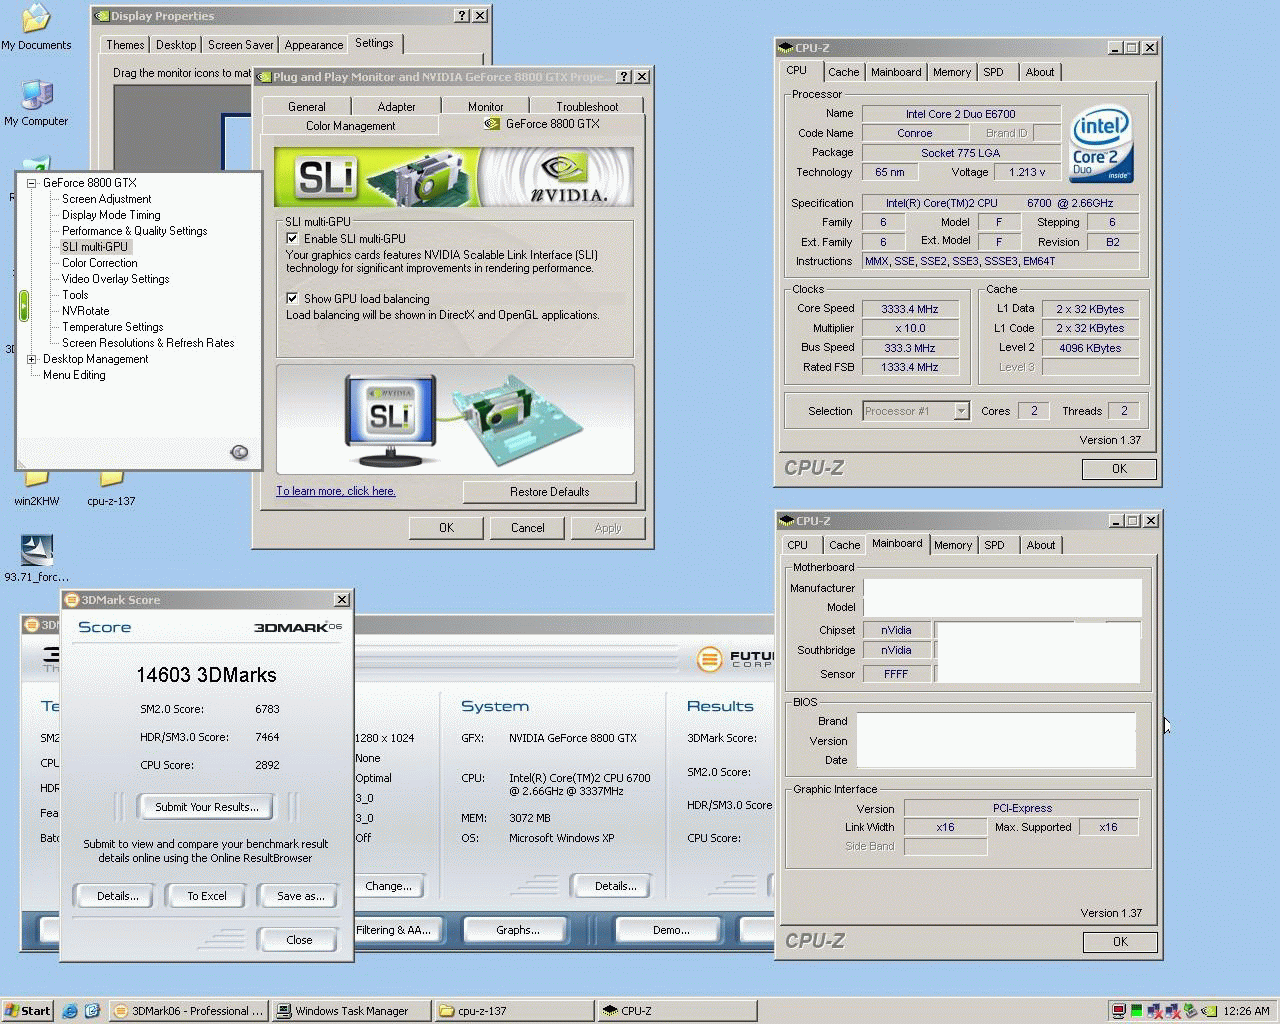Open the My Documents desktop icon
Screen dimensions: 1280x1024
pos(36,27)
